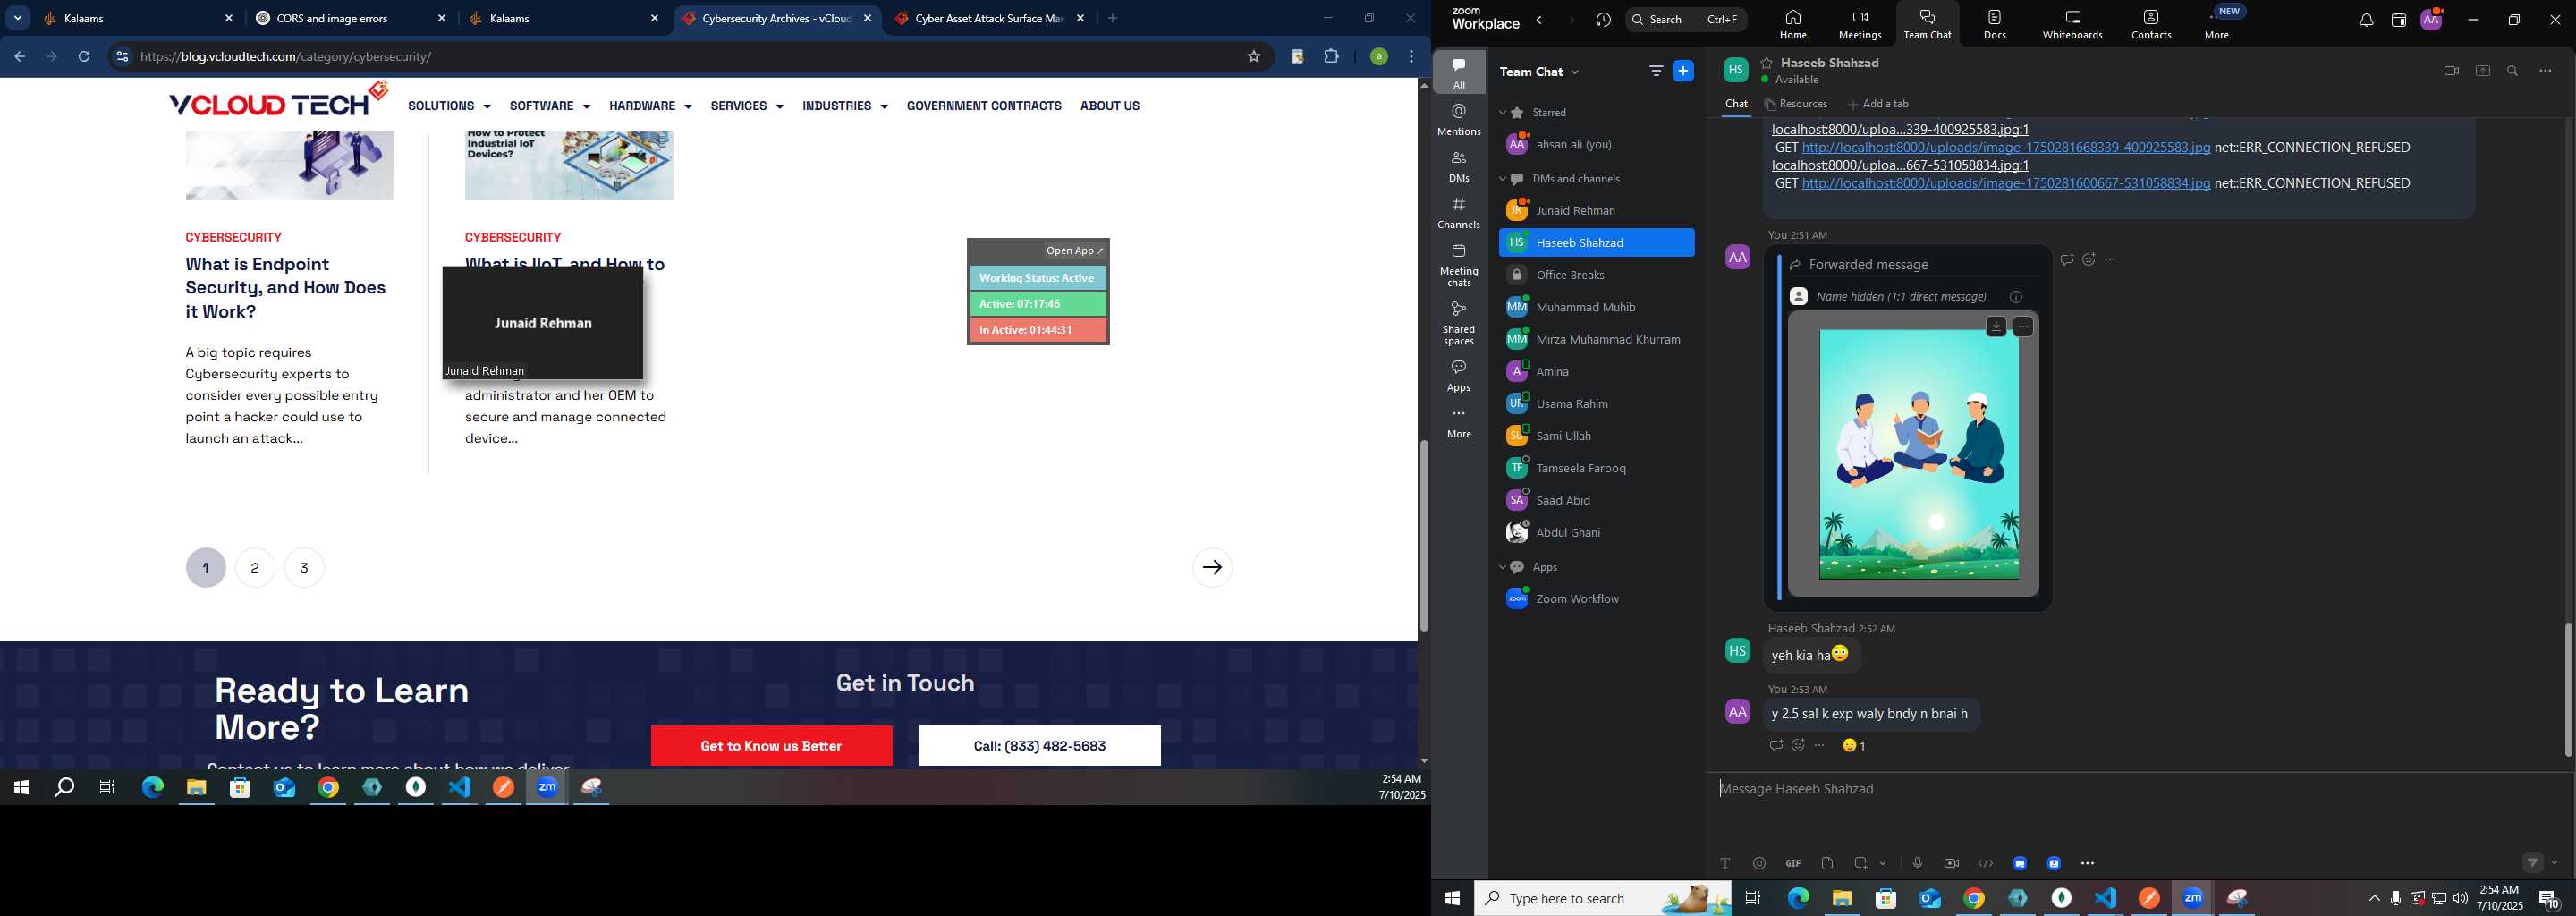Open the forwarded picture thumbnail
This screenshot has height=916, width=2576.
(x=1918, y=455)
